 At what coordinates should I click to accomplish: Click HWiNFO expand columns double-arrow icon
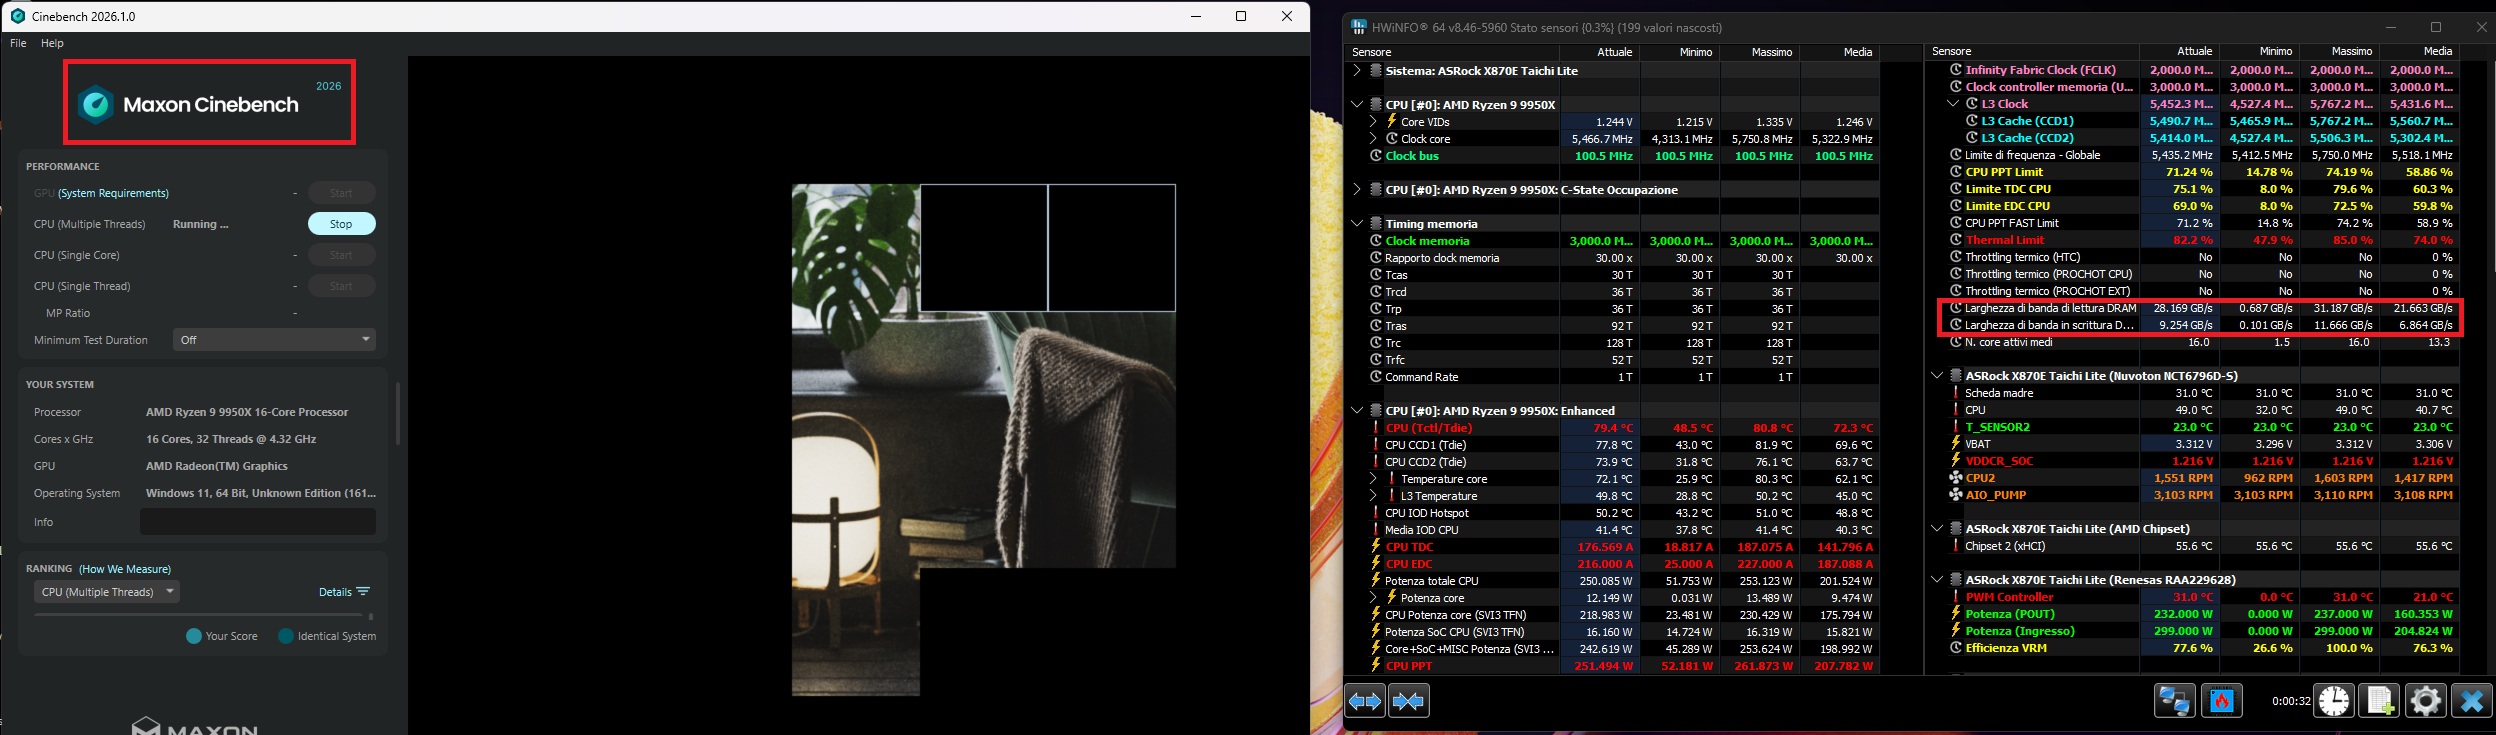(1365, 702)
